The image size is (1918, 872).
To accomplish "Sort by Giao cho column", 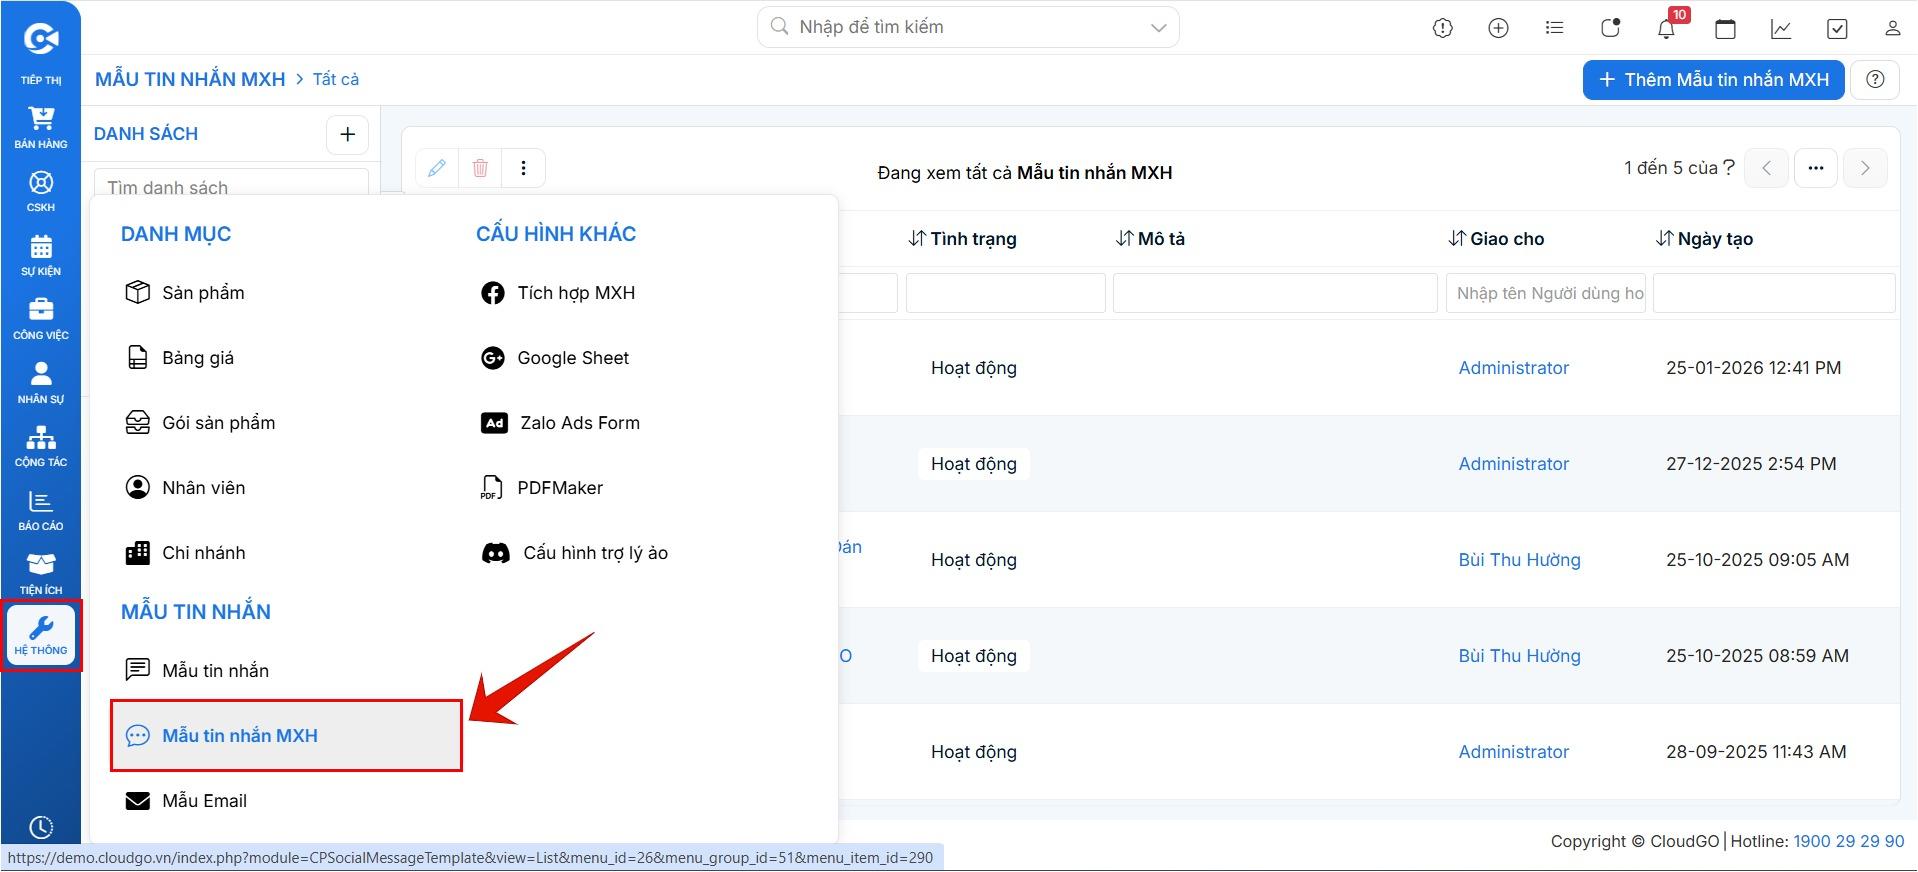I will click(x=1496, y=239).
